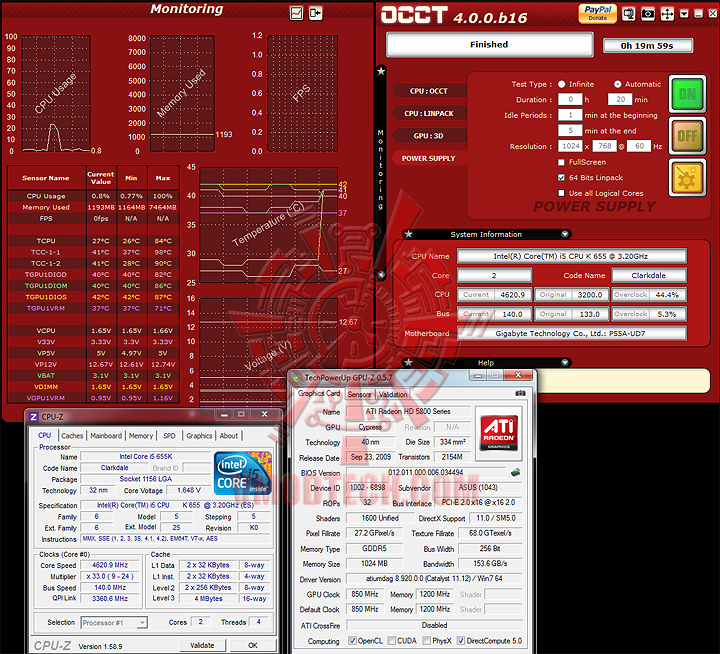Viewport: 720px width, 654px height.
Task: Click the GPU-Z screenshot camera icon
Action: 520,394
